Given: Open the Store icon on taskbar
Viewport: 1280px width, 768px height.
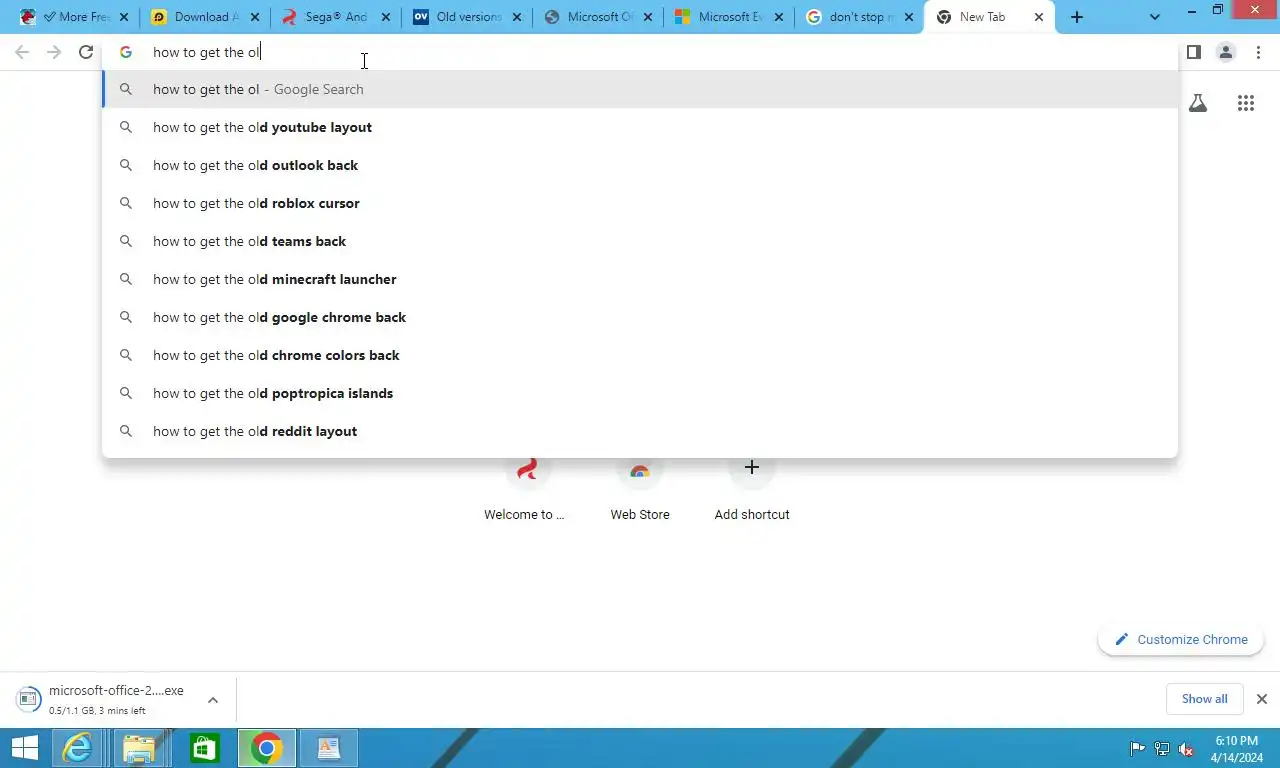Looking at the screenshot, I should pyautogui.click(x=204, y=748).
